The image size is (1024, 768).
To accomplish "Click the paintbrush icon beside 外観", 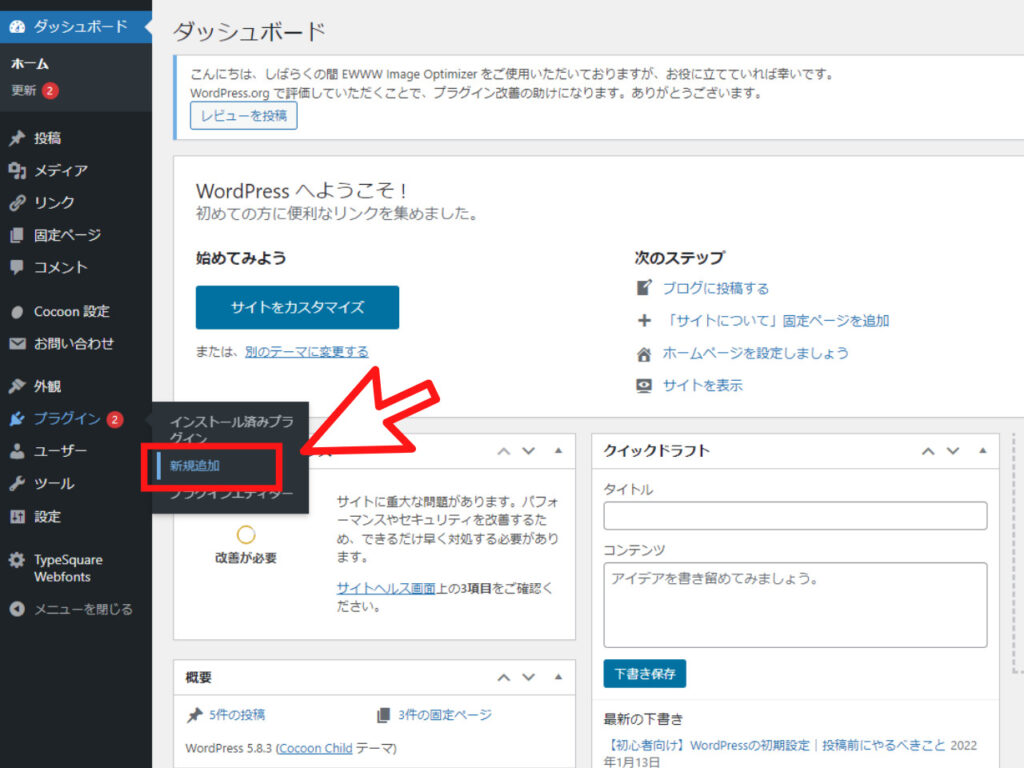I will pos(17,386).
